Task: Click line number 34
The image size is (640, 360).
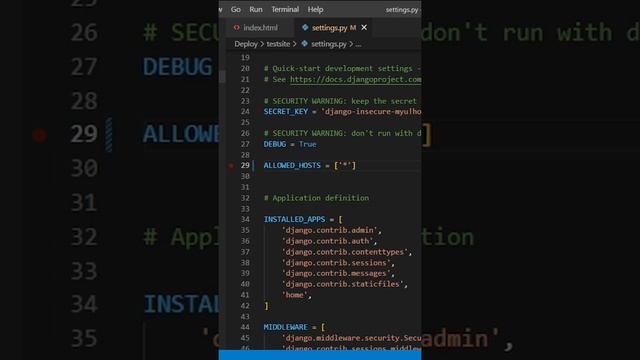Action: pyautogui.click(x=245, y=220)
